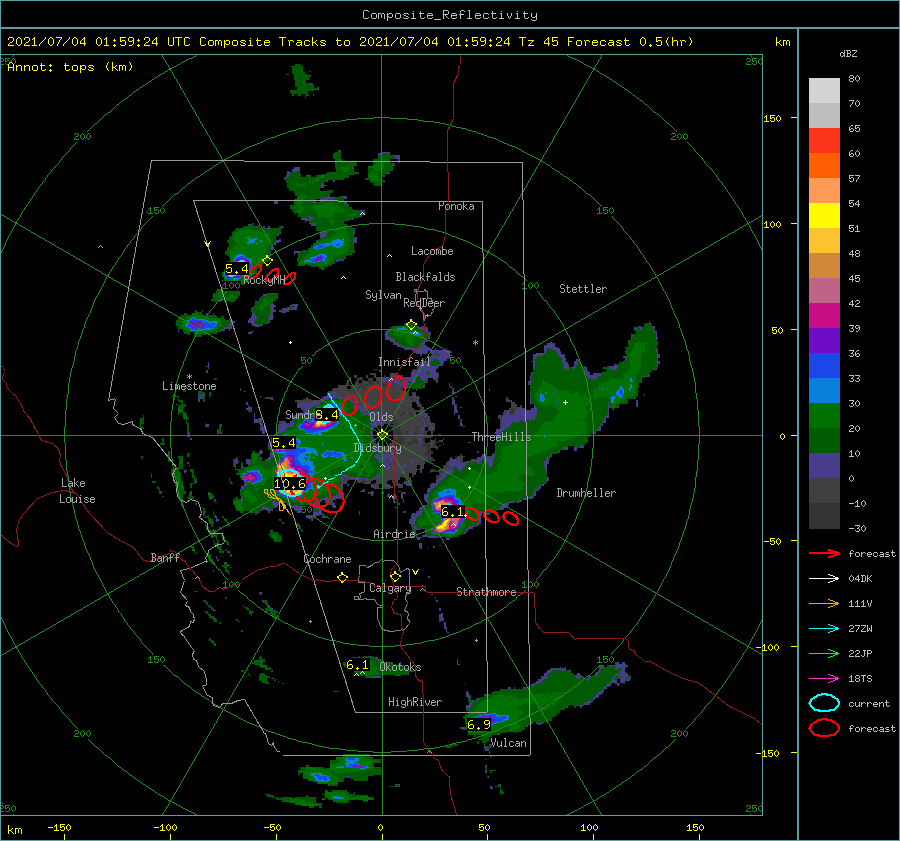Click the Calgary city label
The height and width of the screenshot is (841, 900).
tap(390, 588)
